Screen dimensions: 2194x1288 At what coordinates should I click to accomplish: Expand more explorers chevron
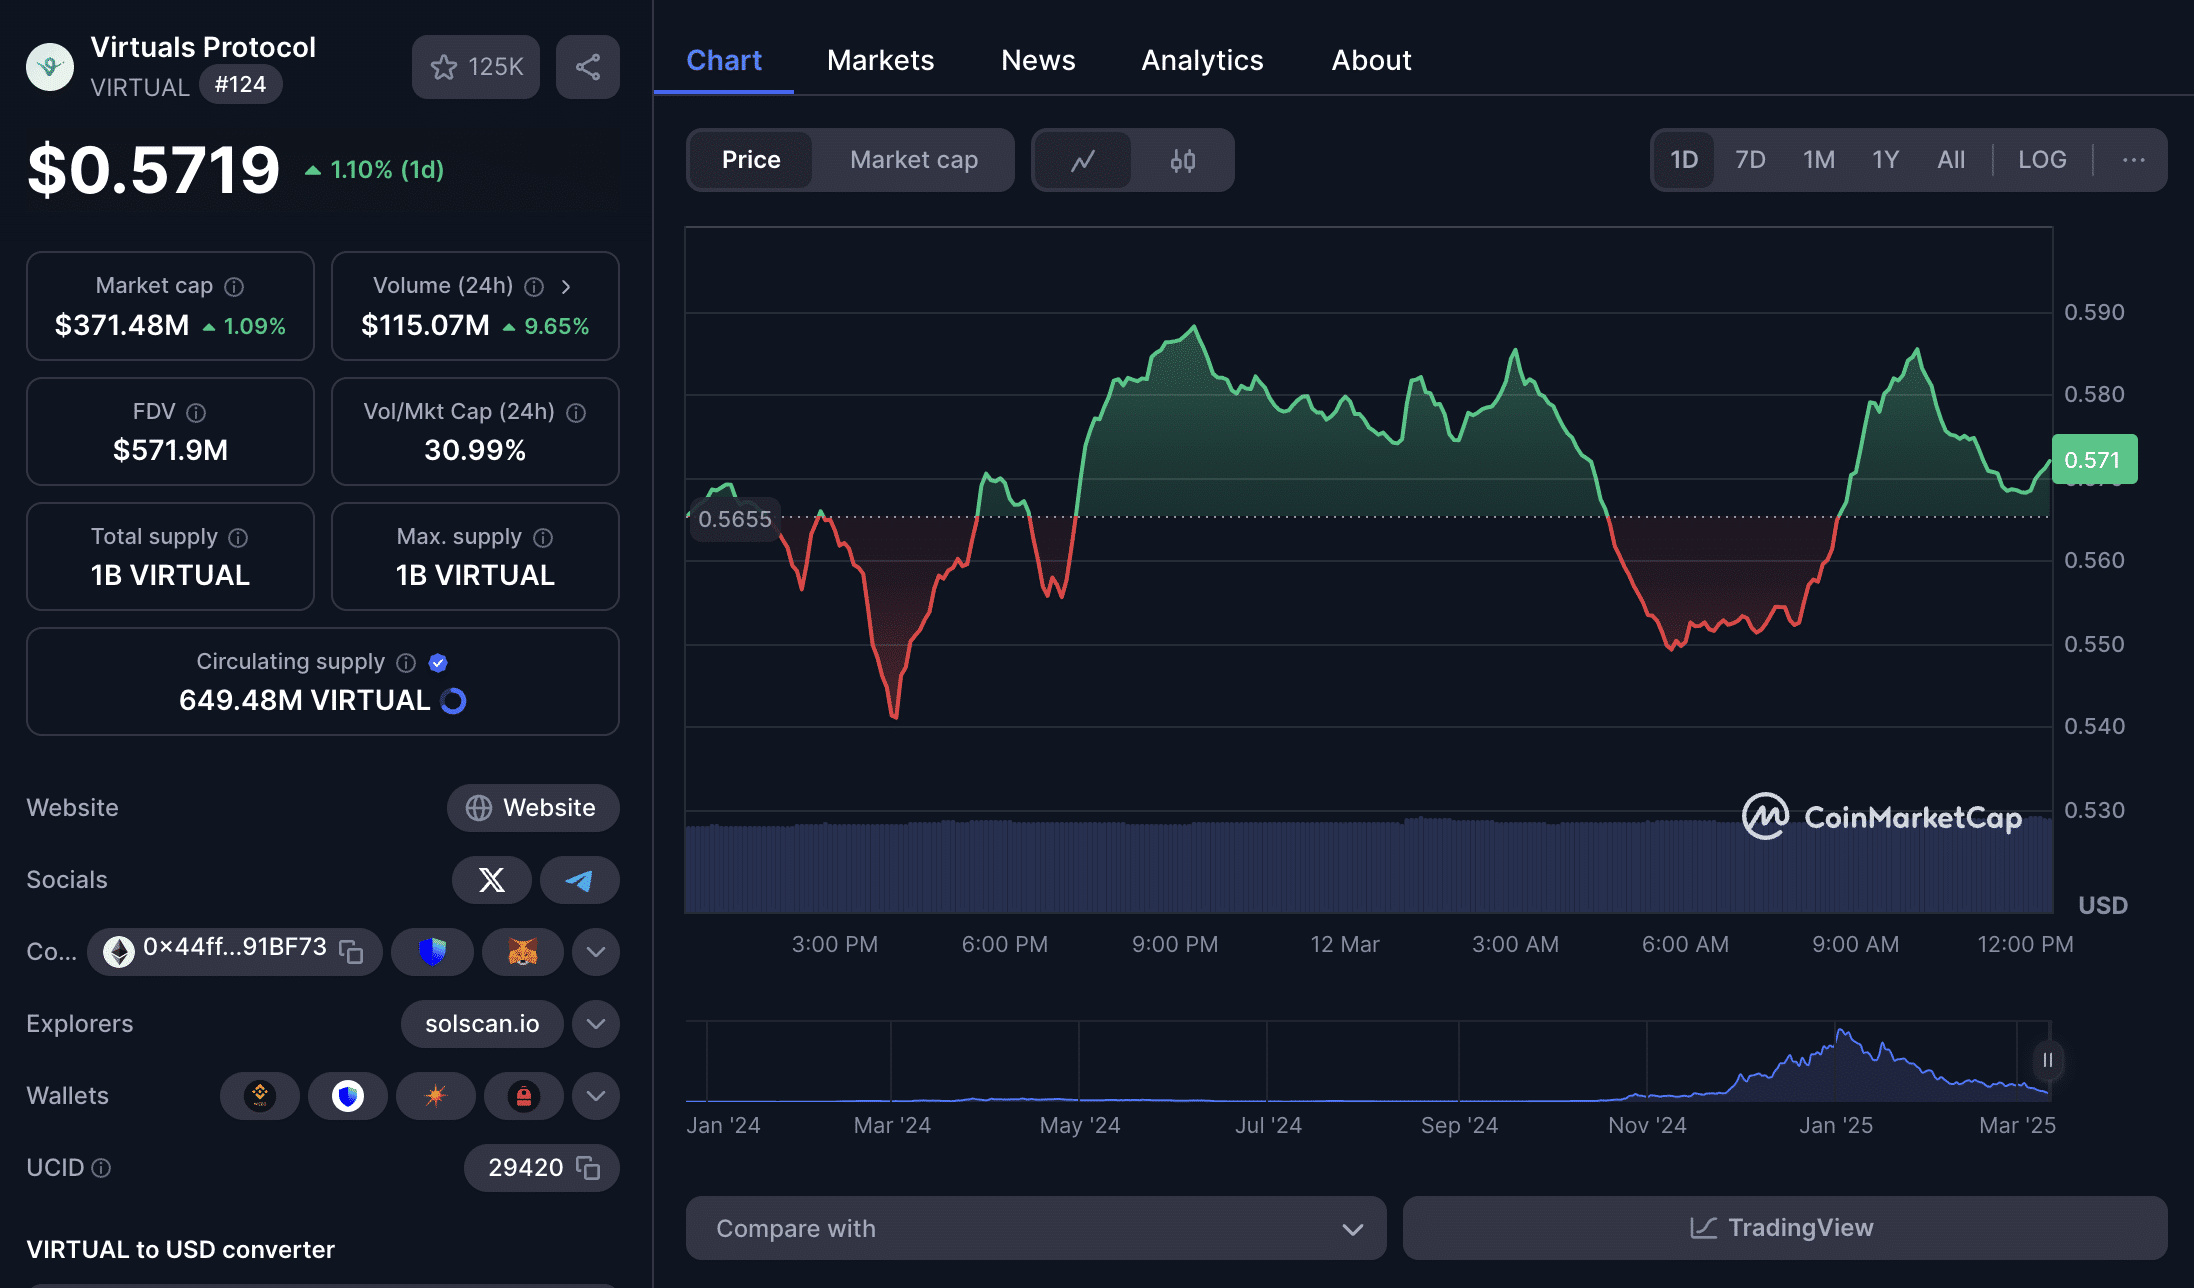pyautogui.click(x=596, y=1024)
